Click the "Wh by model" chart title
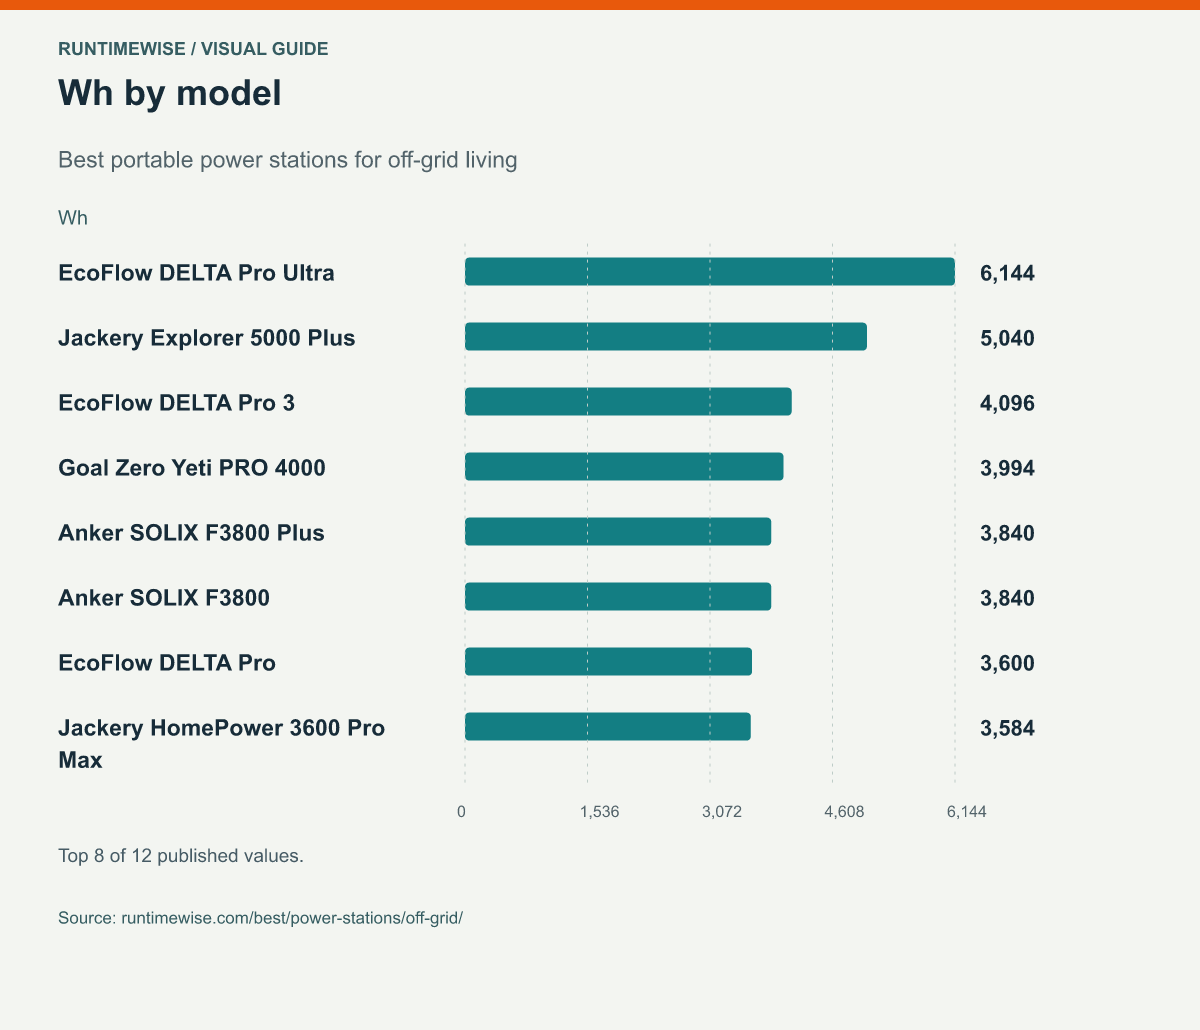 (170, 93)
